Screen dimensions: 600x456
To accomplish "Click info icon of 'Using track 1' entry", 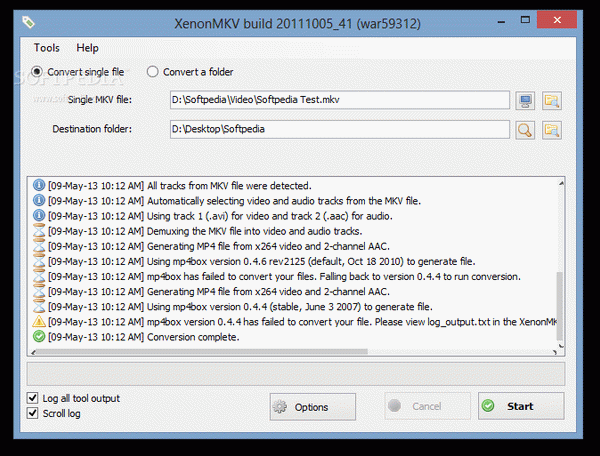I will (x=39, y=216).
